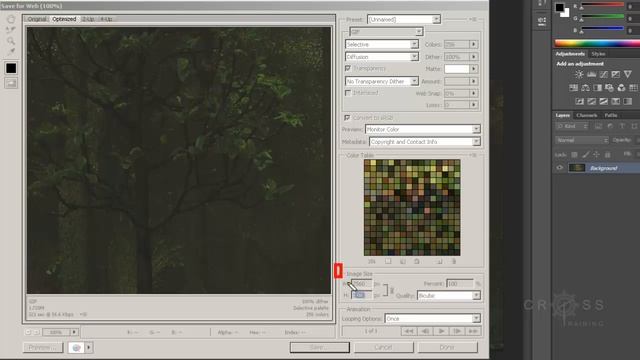Toggle the Convert to sRGB checkbox
This screenshot has height=360, width=640.
tap(347, 118)
